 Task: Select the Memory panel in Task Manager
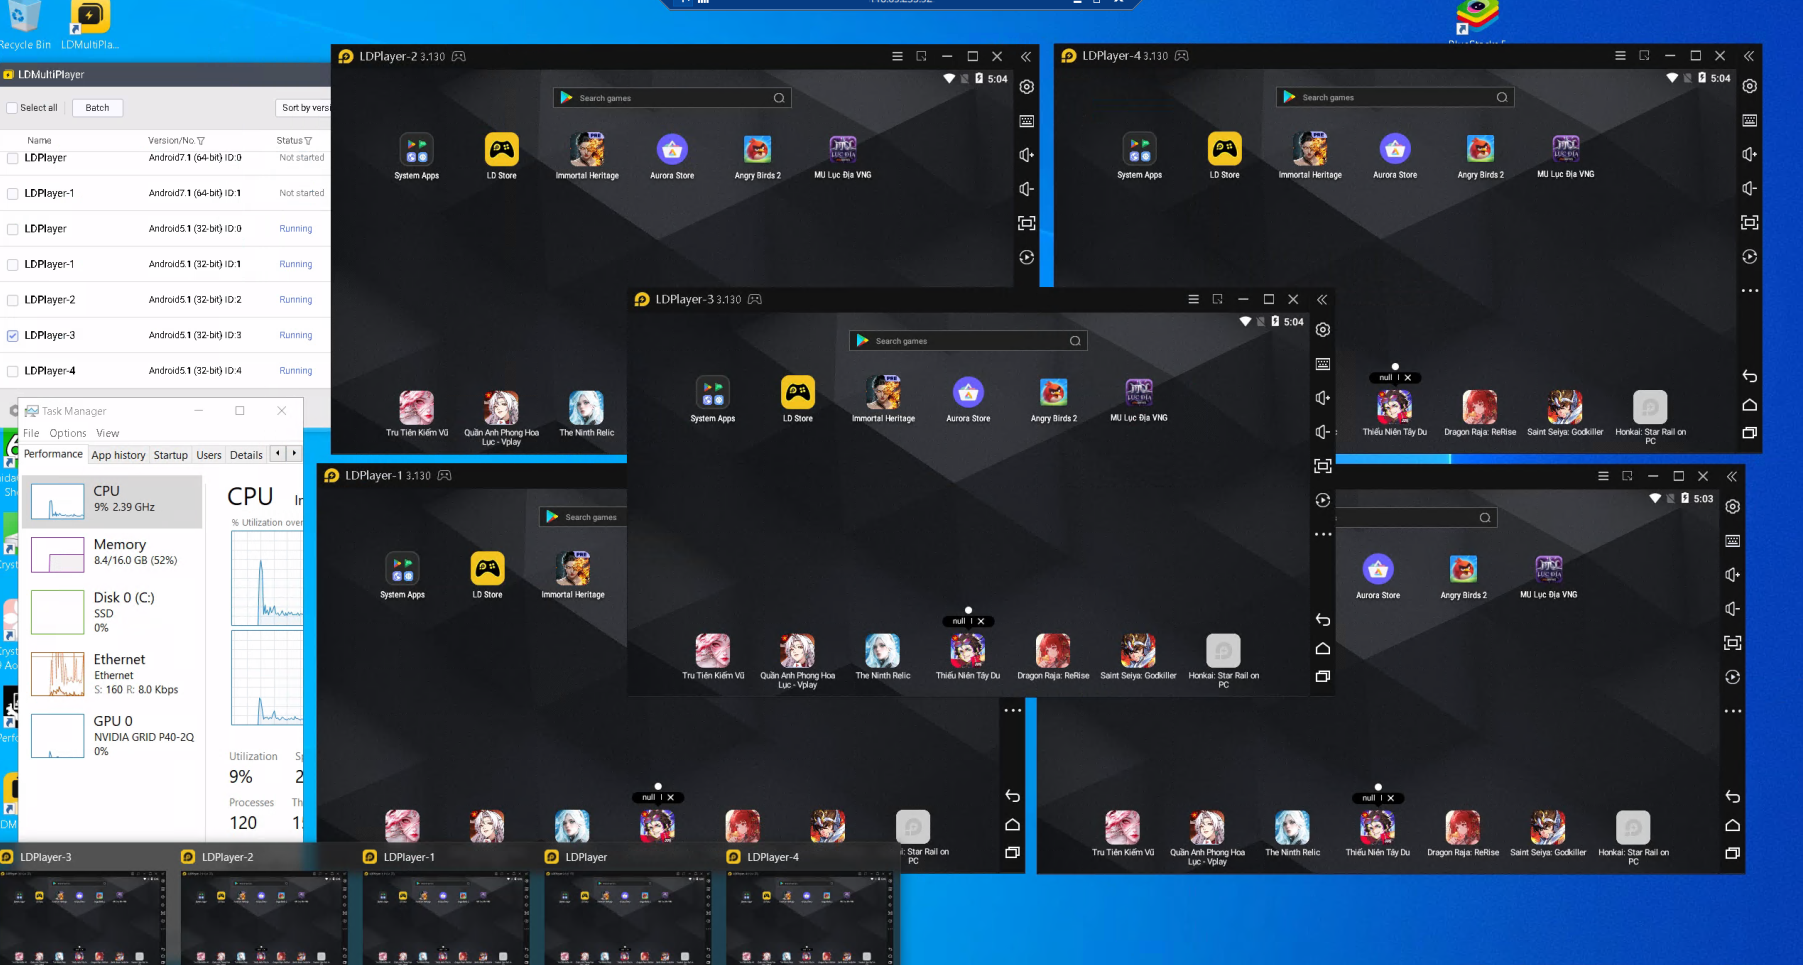112,552
